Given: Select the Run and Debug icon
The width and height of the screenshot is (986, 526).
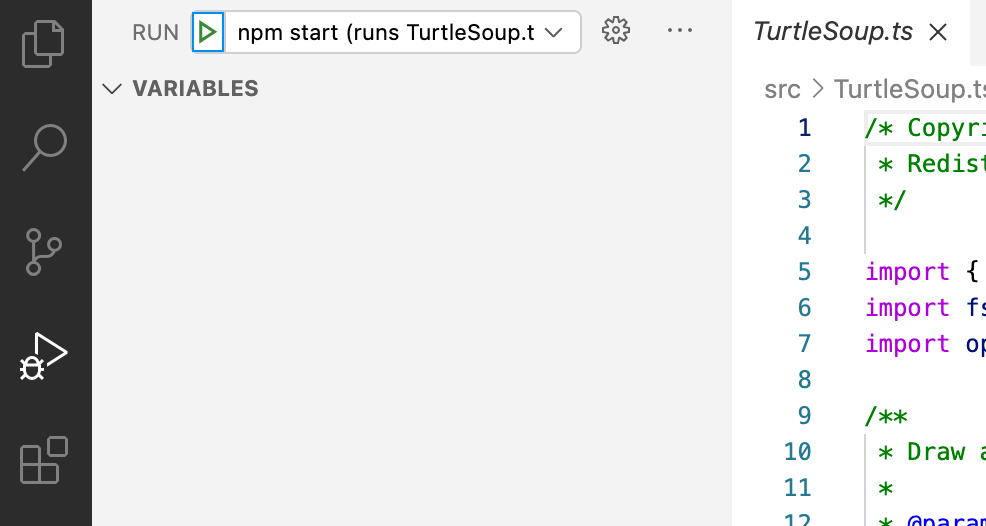Looking at the screenshot, I should click(44, 357).
